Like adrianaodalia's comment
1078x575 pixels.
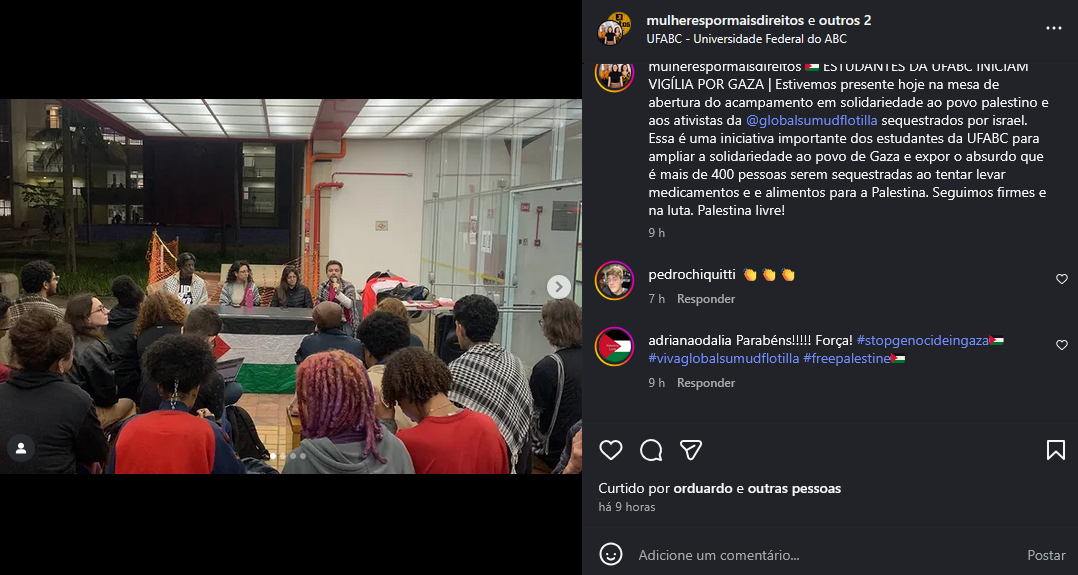pos(1062,345)
